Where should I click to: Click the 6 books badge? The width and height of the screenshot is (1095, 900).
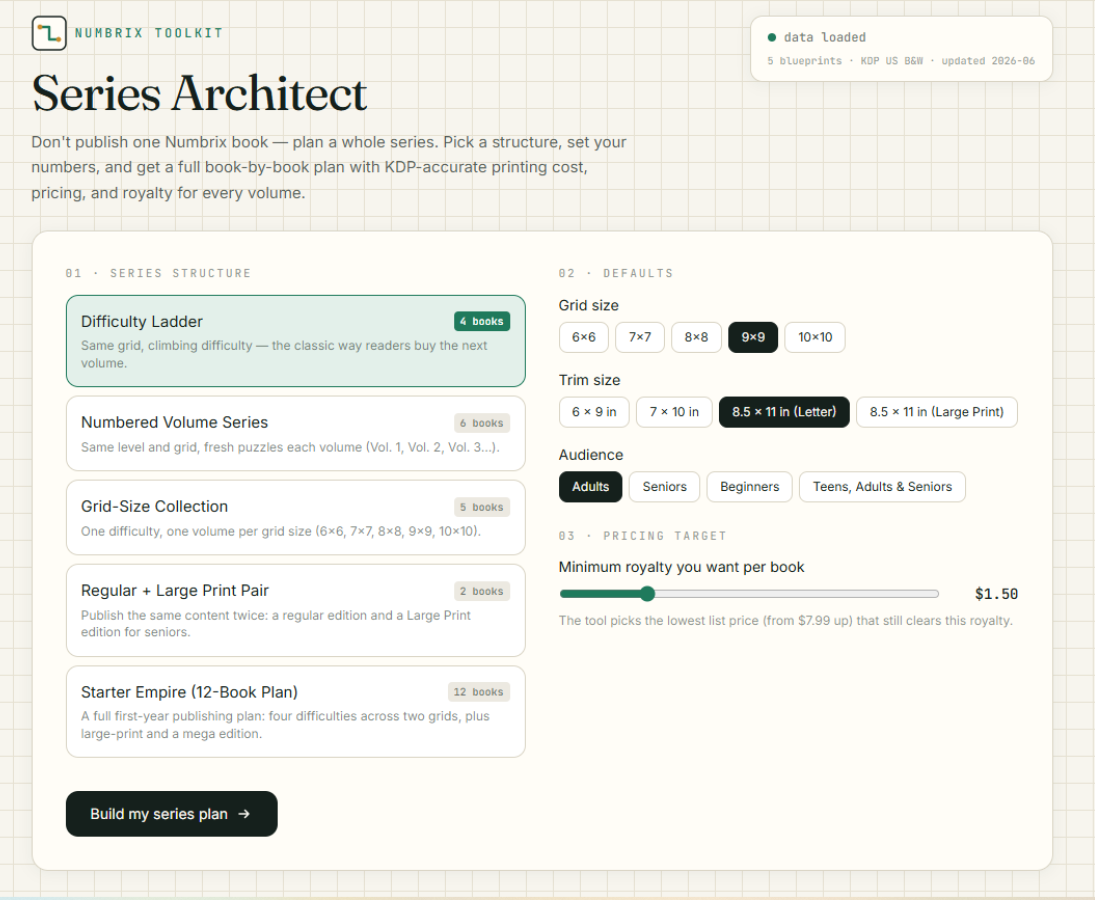pos(482,423)
